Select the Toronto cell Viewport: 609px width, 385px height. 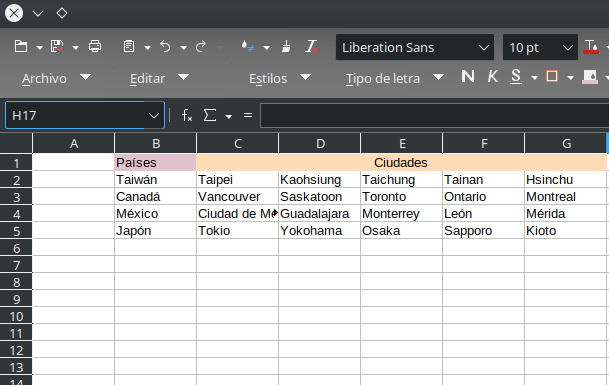coord(402,197)
